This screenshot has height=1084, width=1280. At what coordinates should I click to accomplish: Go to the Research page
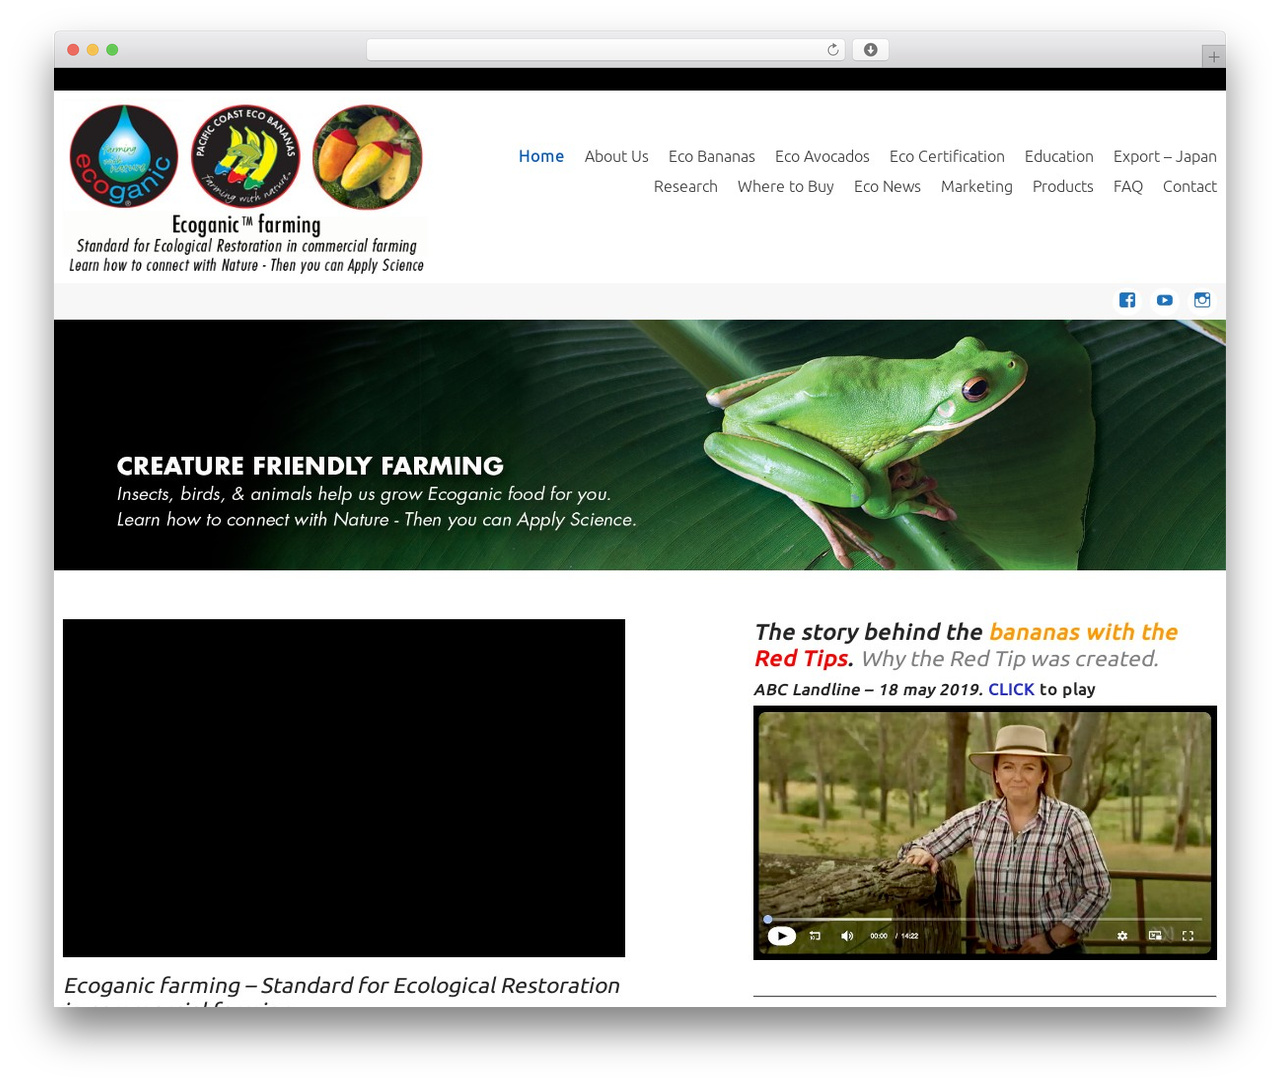[x=685, y=186]
